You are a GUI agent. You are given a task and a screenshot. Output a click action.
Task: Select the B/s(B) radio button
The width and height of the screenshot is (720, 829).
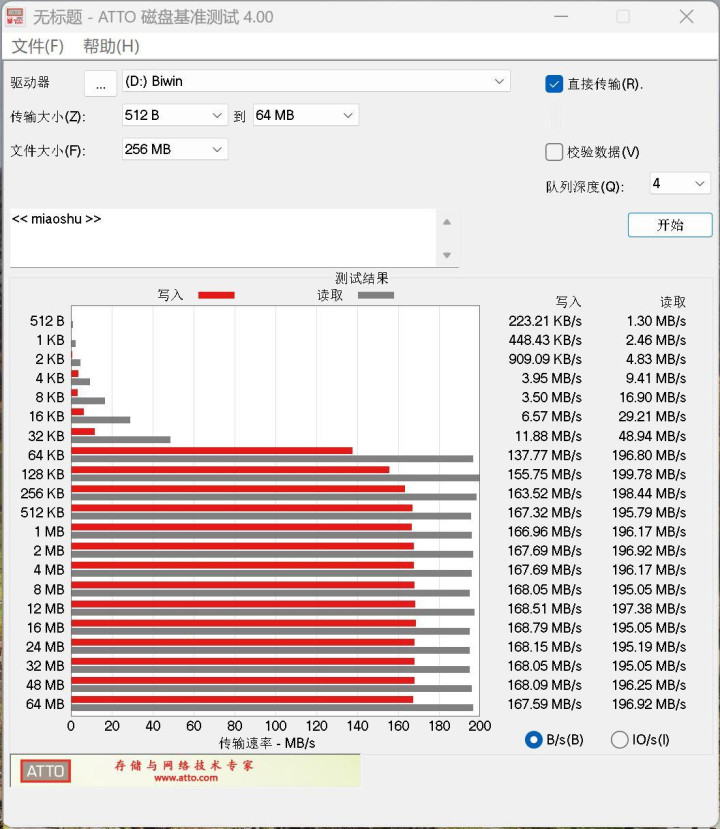tap(533, 740)
